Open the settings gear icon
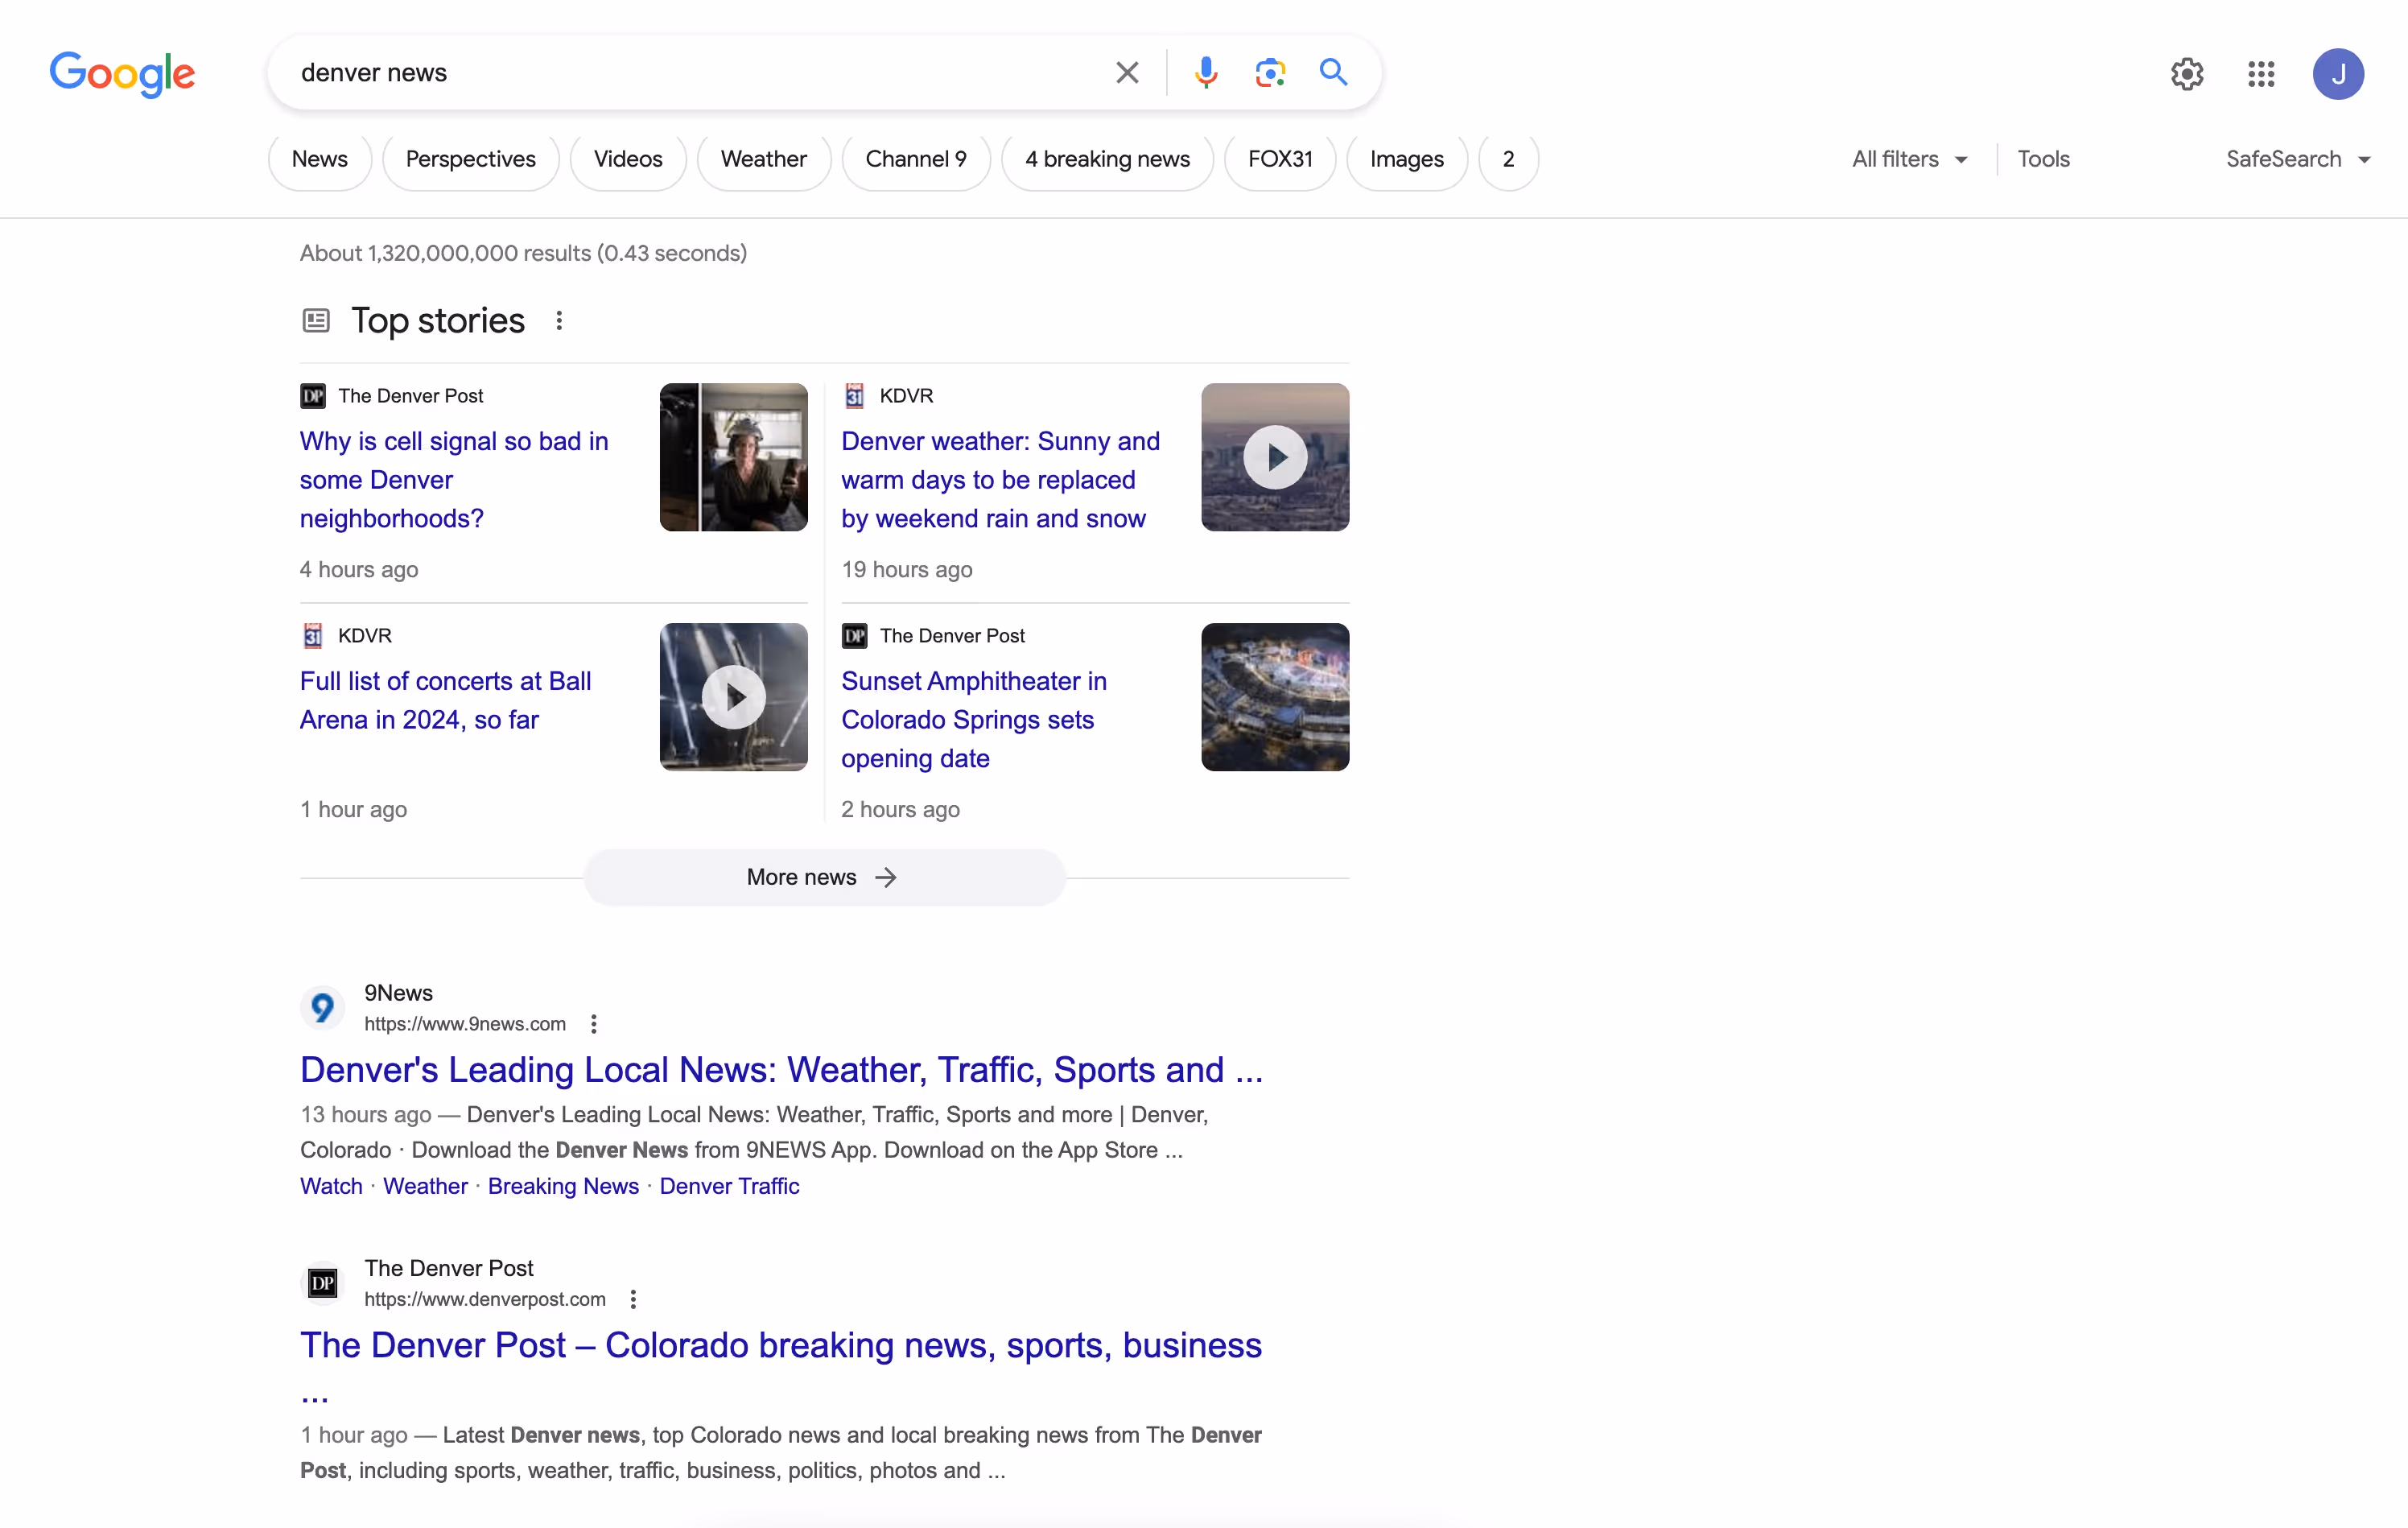The width and height of the screenshot is (2408, 1528). click(2187, 73)
